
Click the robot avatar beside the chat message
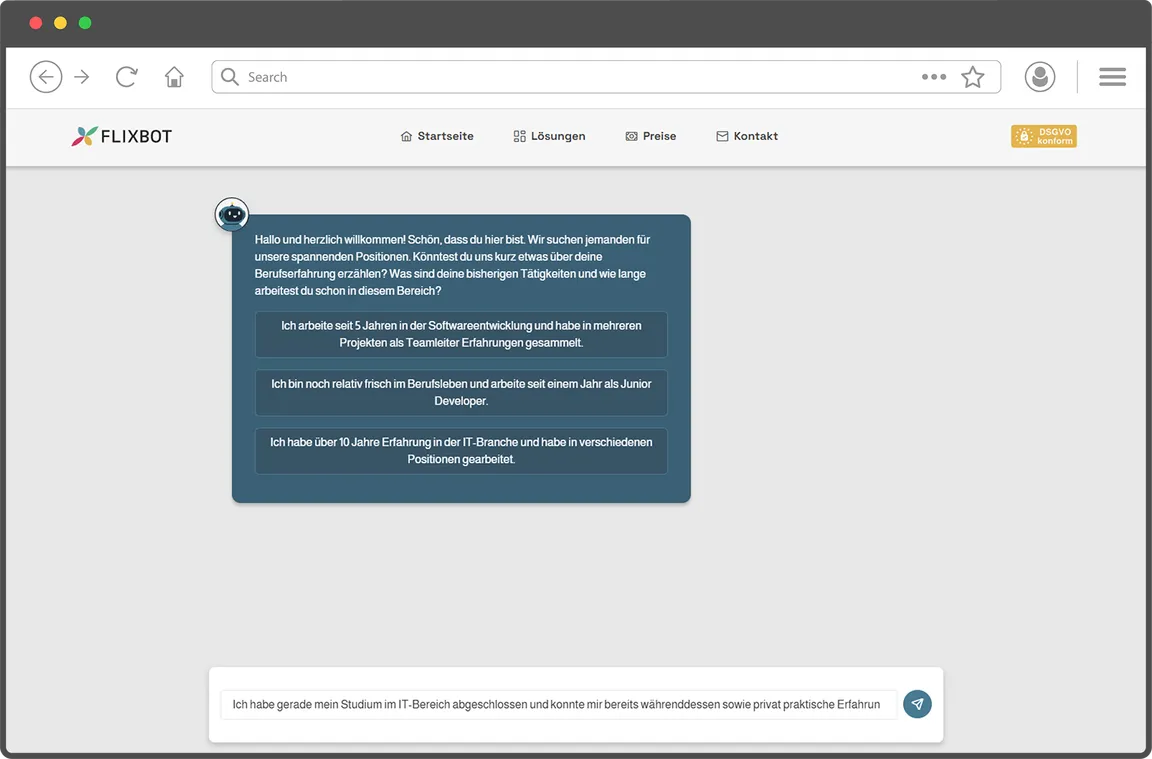tap(231, 213)
